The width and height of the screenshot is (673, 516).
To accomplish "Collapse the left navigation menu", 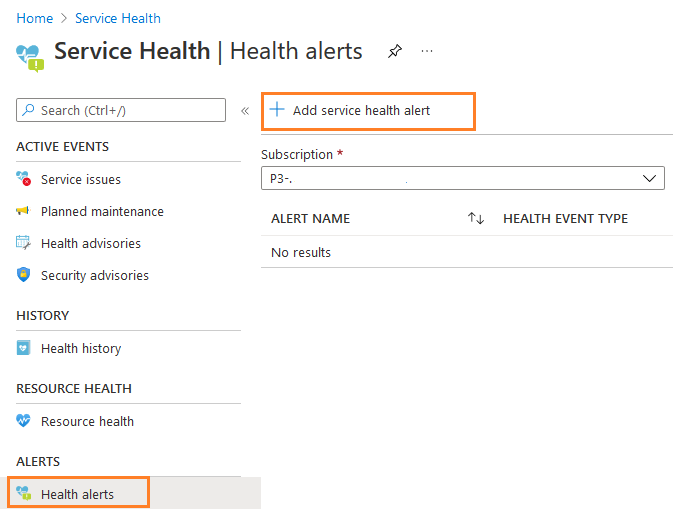I will coord(245,110).
